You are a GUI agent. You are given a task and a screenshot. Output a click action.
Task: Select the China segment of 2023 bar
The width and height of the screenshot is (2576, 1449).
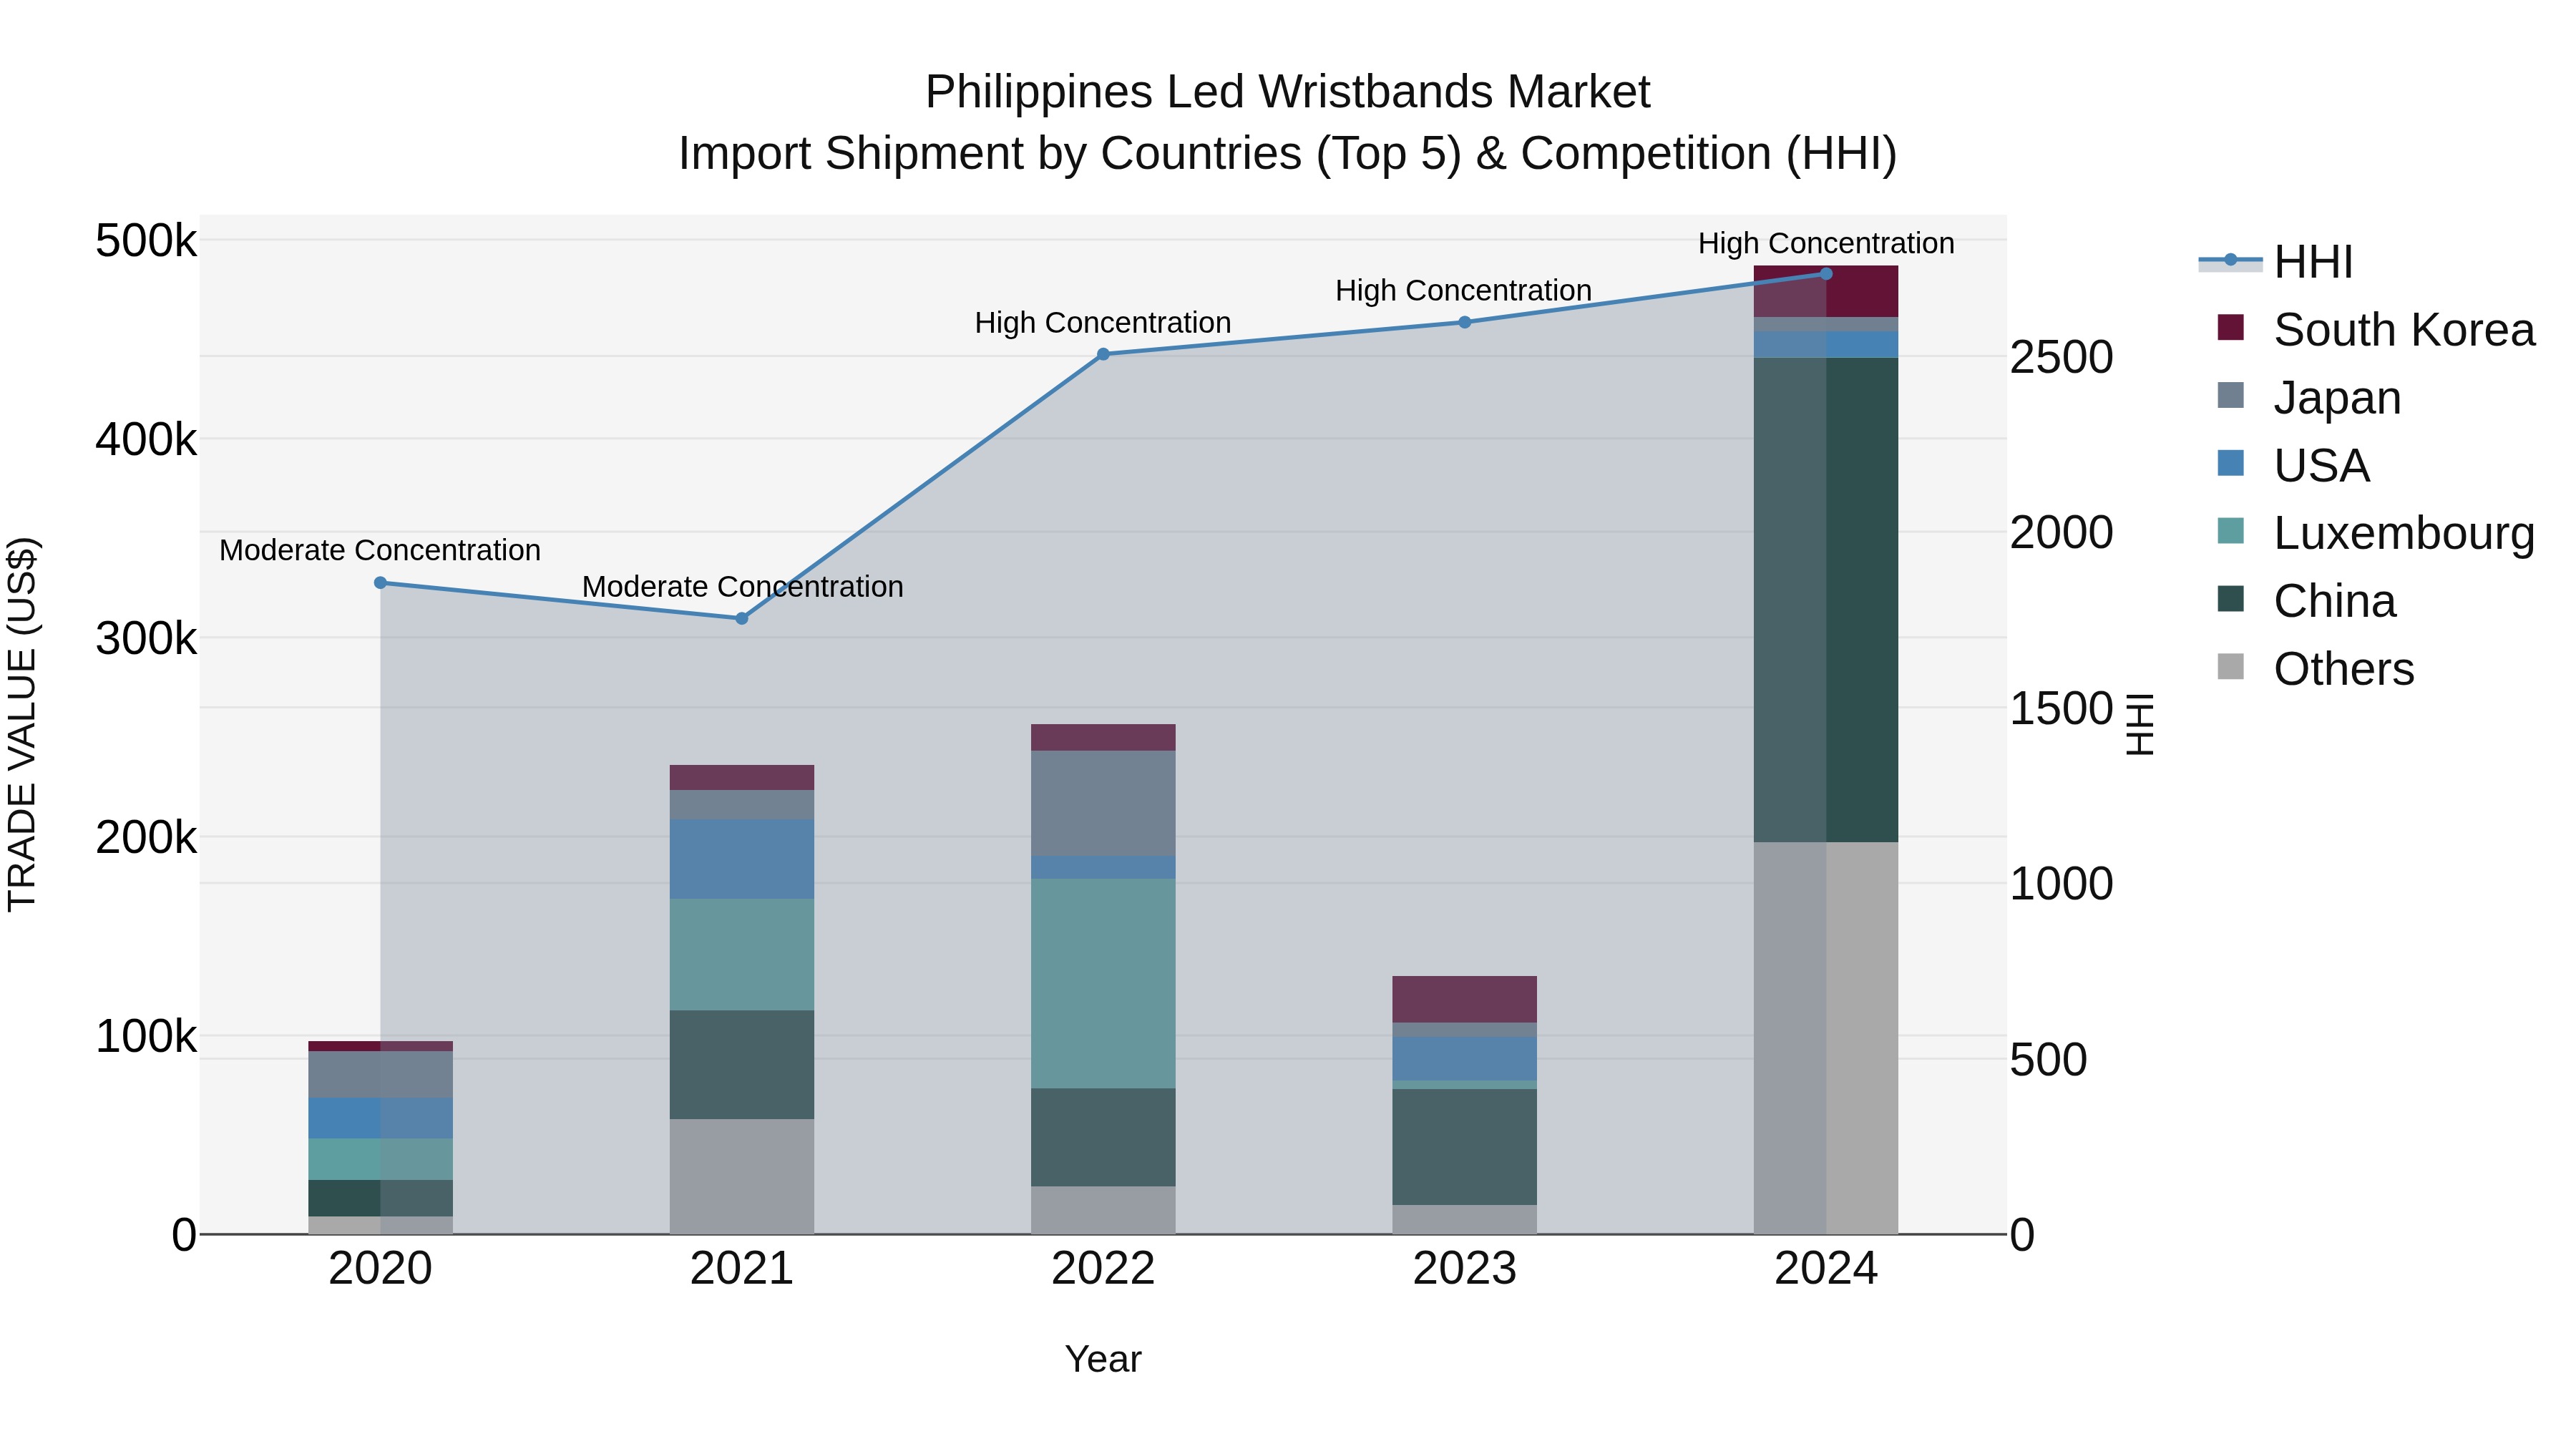coord(1465,1147)
